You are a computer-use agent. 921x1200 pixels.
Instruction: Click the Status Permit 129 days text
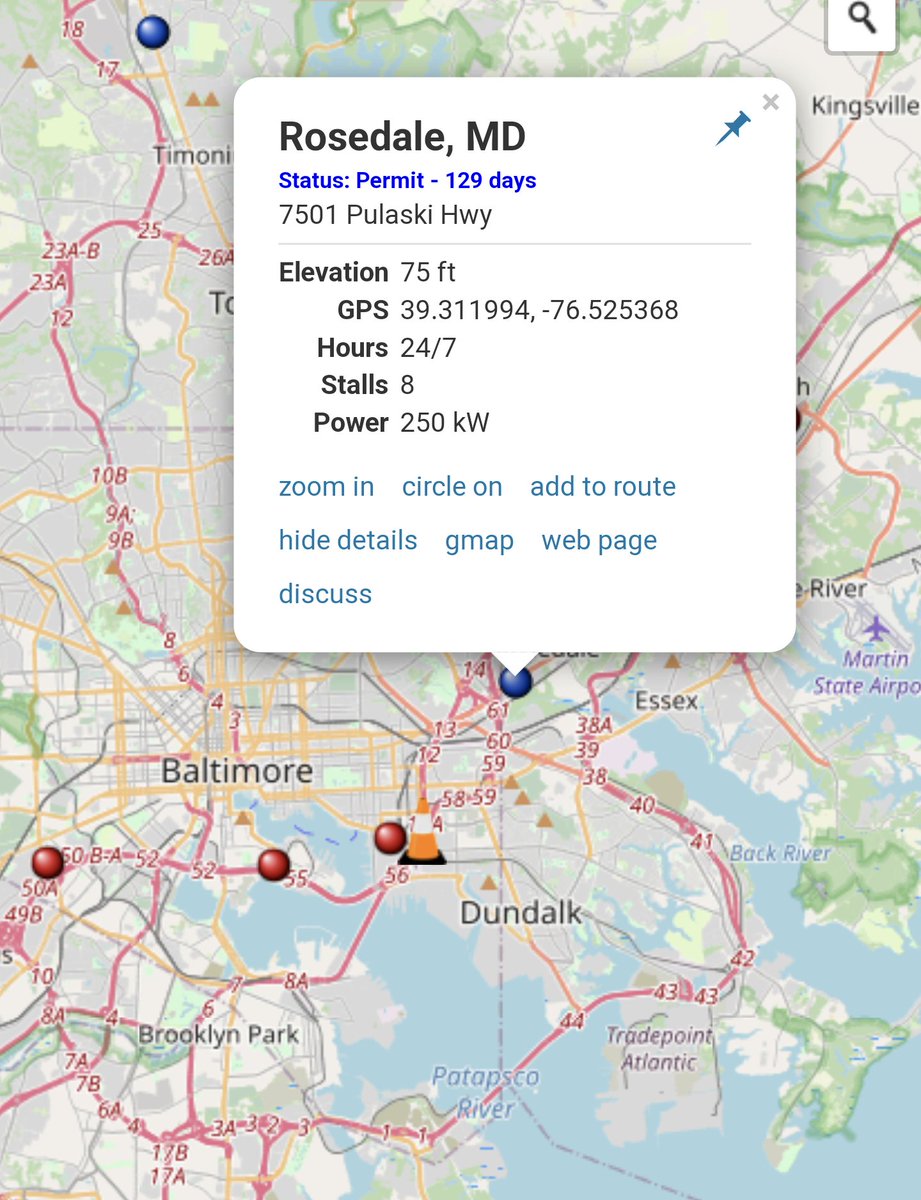pyautogui.click(x=406, y=181)
